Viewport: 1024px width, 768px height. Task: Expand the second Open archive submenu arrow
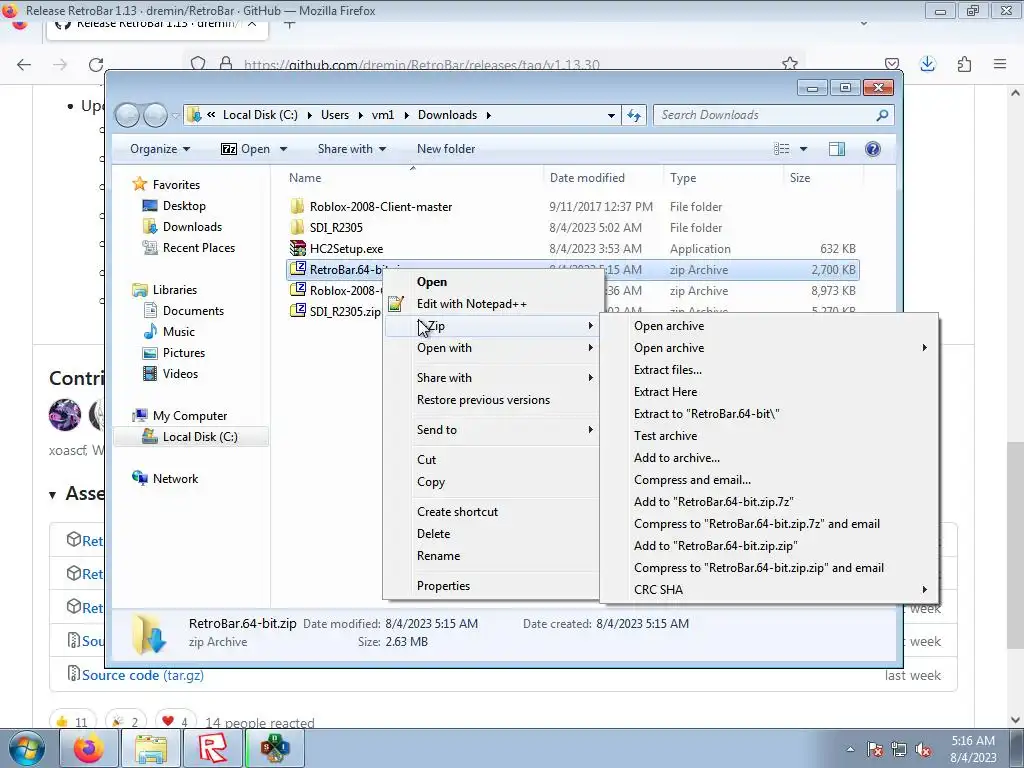[x=924, y=347]
